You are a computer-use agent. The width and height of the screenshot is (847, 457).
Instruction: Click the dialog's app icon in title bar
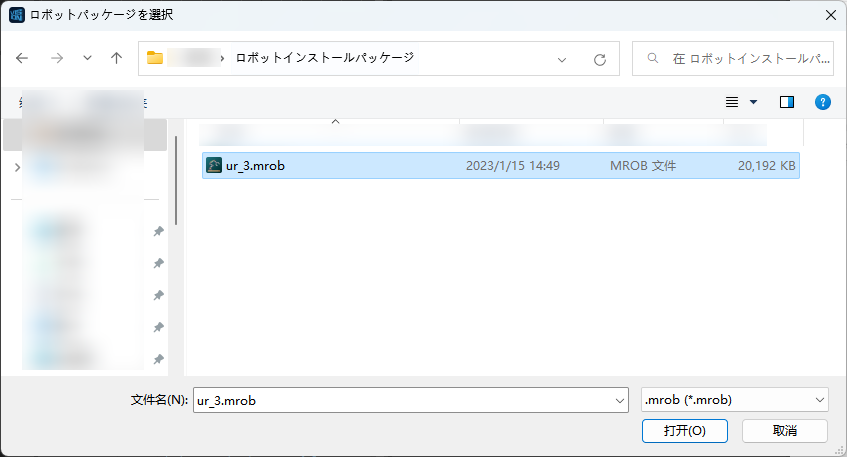coord(17,15)
